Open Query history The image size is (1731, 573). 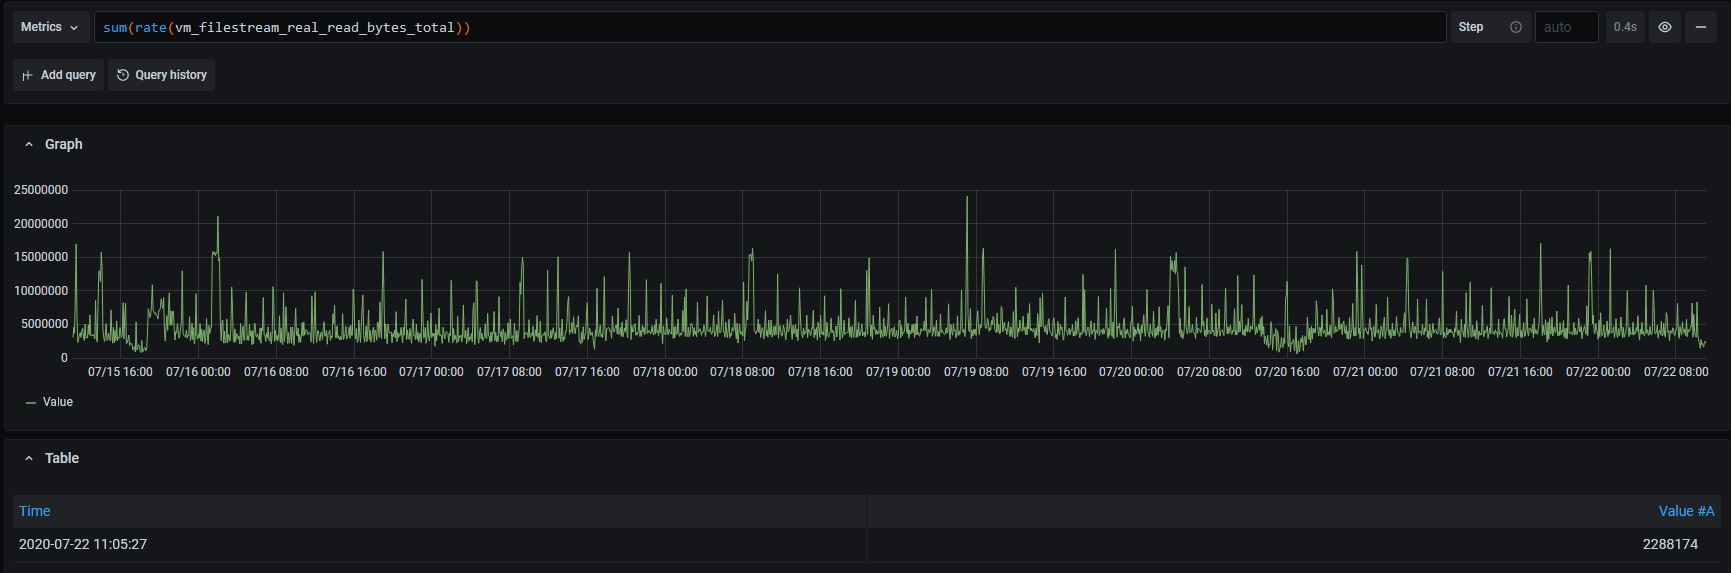(x=161, y=75)
